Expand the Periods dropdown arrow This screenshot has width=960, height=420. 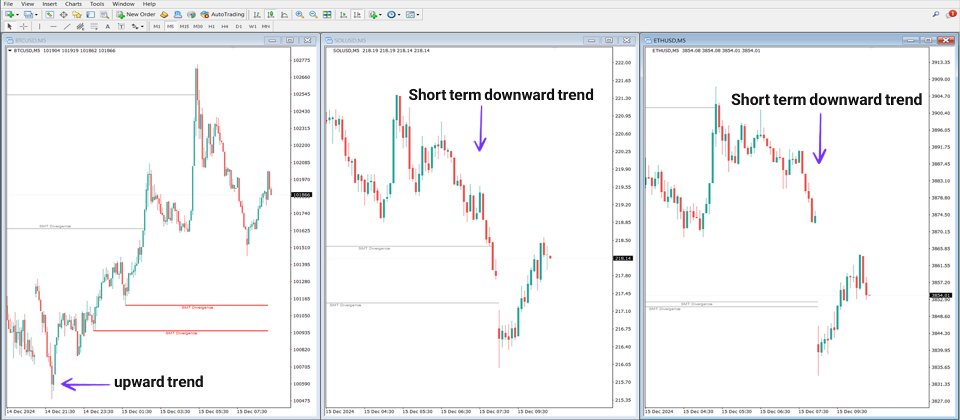tap(399, 14)
